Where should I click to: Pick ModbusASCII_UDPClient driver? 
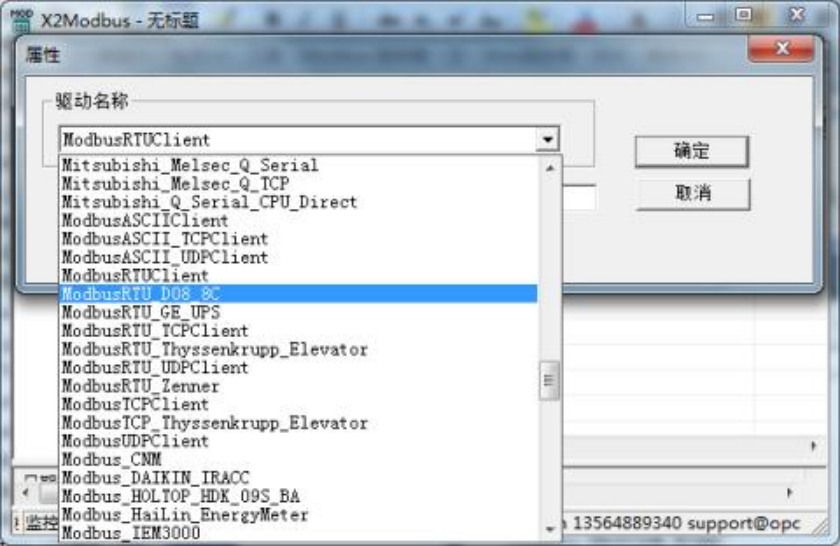point(298,257)
